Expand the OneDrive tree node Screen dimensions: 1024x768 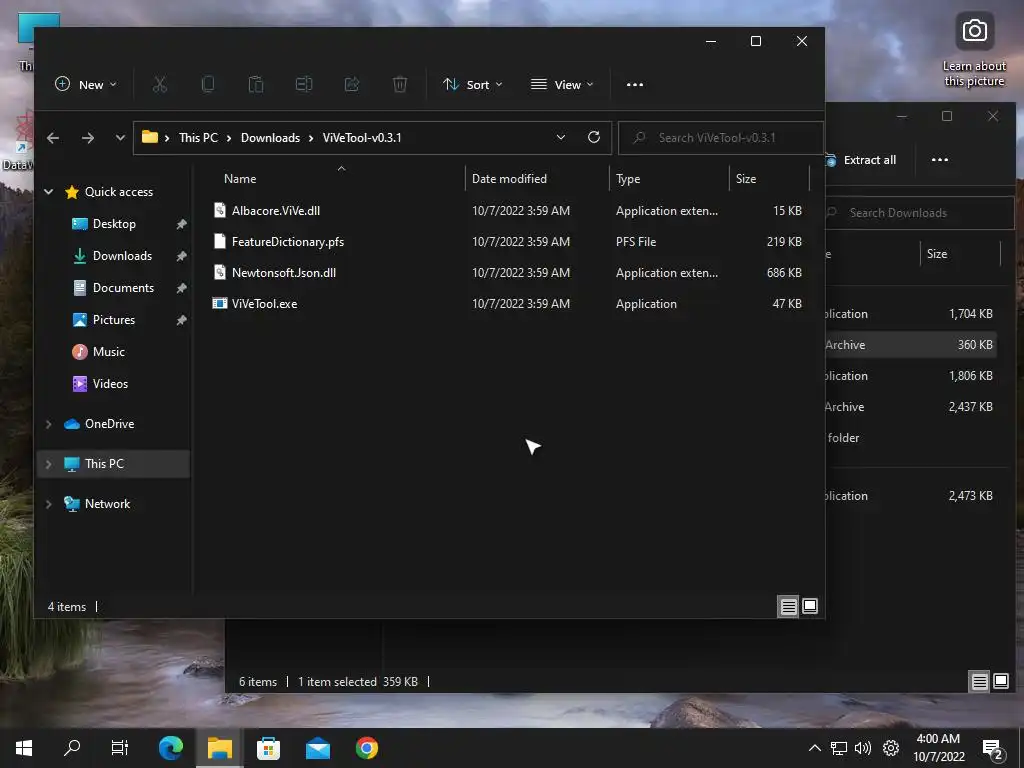point(48,424)
